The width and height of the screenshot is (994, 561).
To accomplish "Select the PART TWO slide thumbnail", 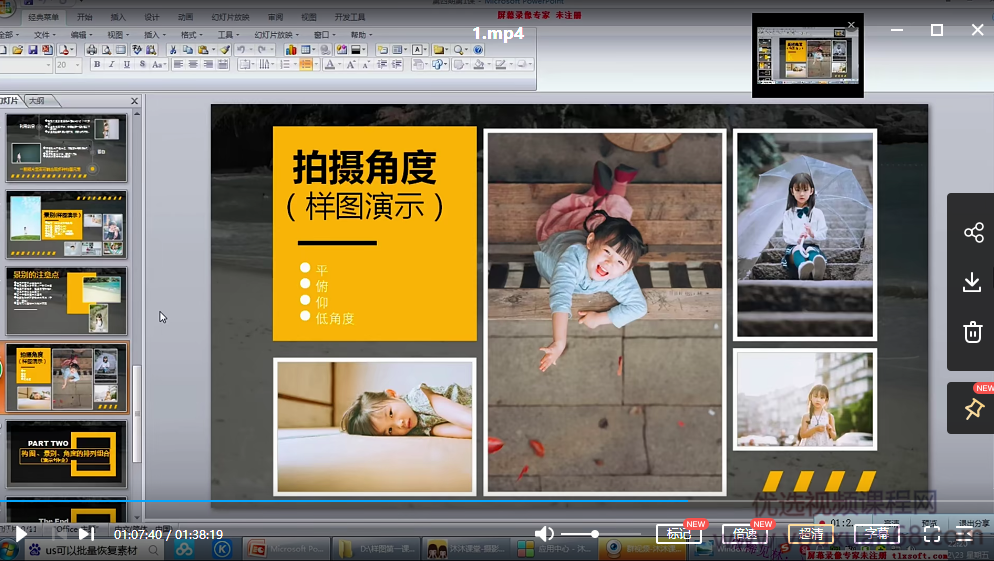I will [67, 454].
